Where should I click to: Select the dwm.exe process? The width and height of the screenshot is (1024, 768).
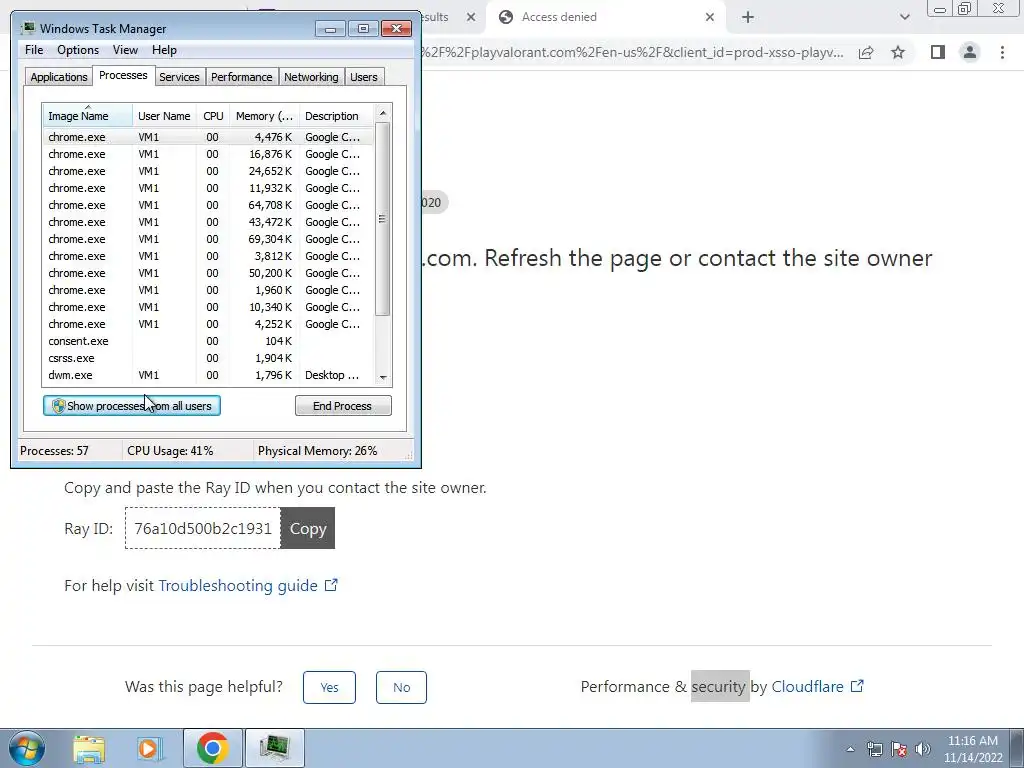[209, 375]
